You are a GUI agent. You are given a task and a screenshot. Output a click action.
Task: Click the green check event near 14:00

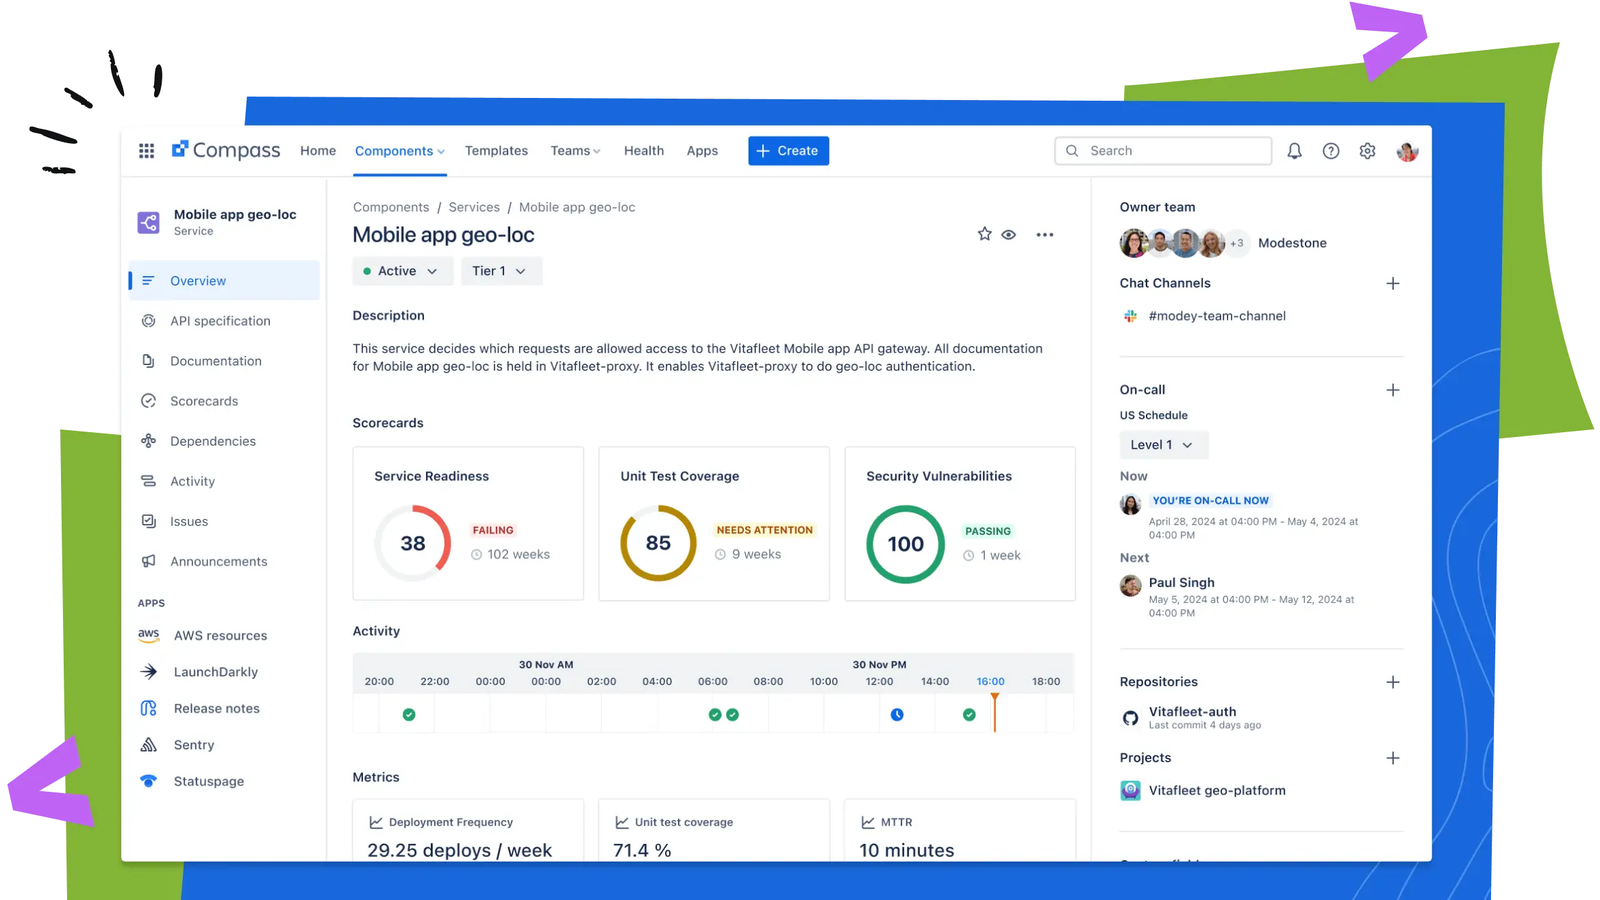(969, 714)
